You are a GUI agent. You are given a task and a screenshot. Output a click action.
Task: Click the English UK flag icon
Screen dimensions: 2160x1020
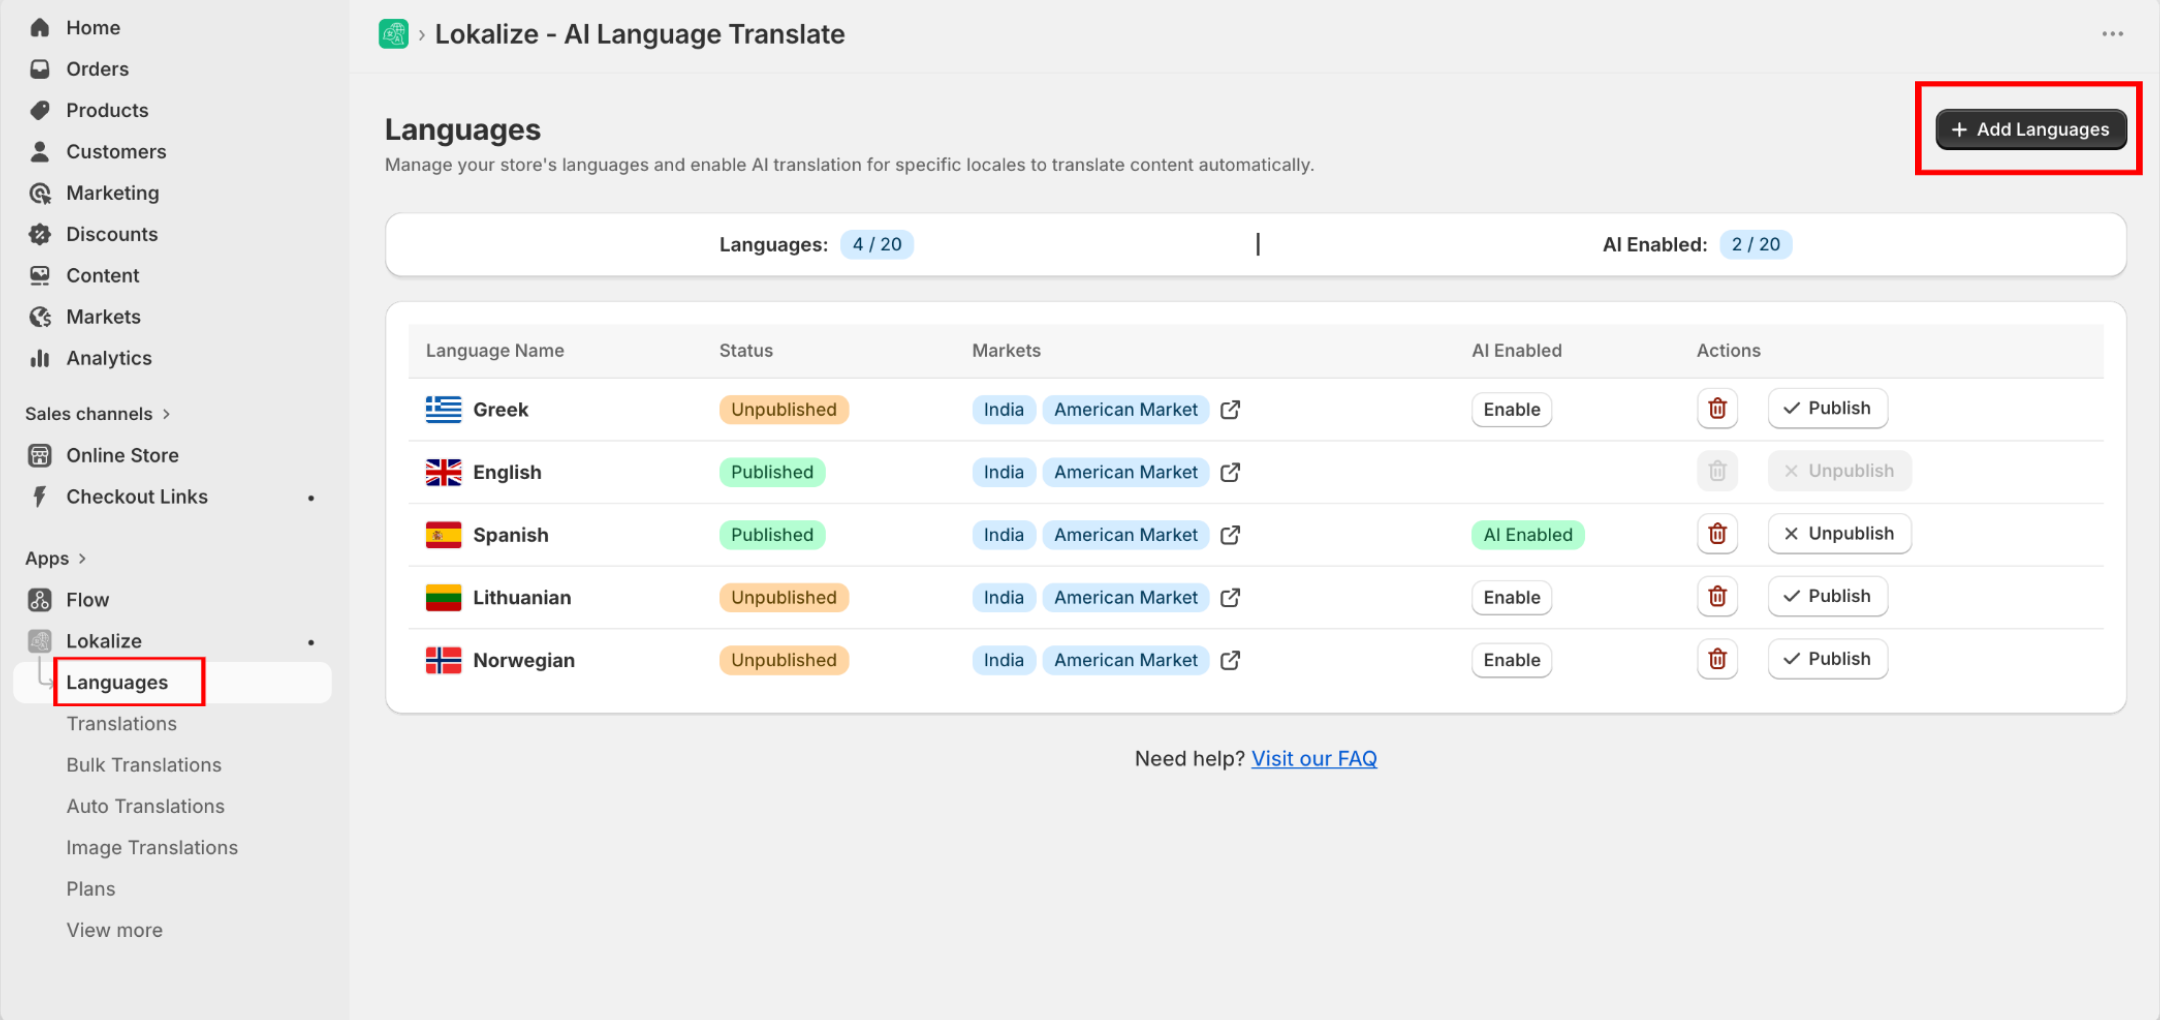coord(443,472)
